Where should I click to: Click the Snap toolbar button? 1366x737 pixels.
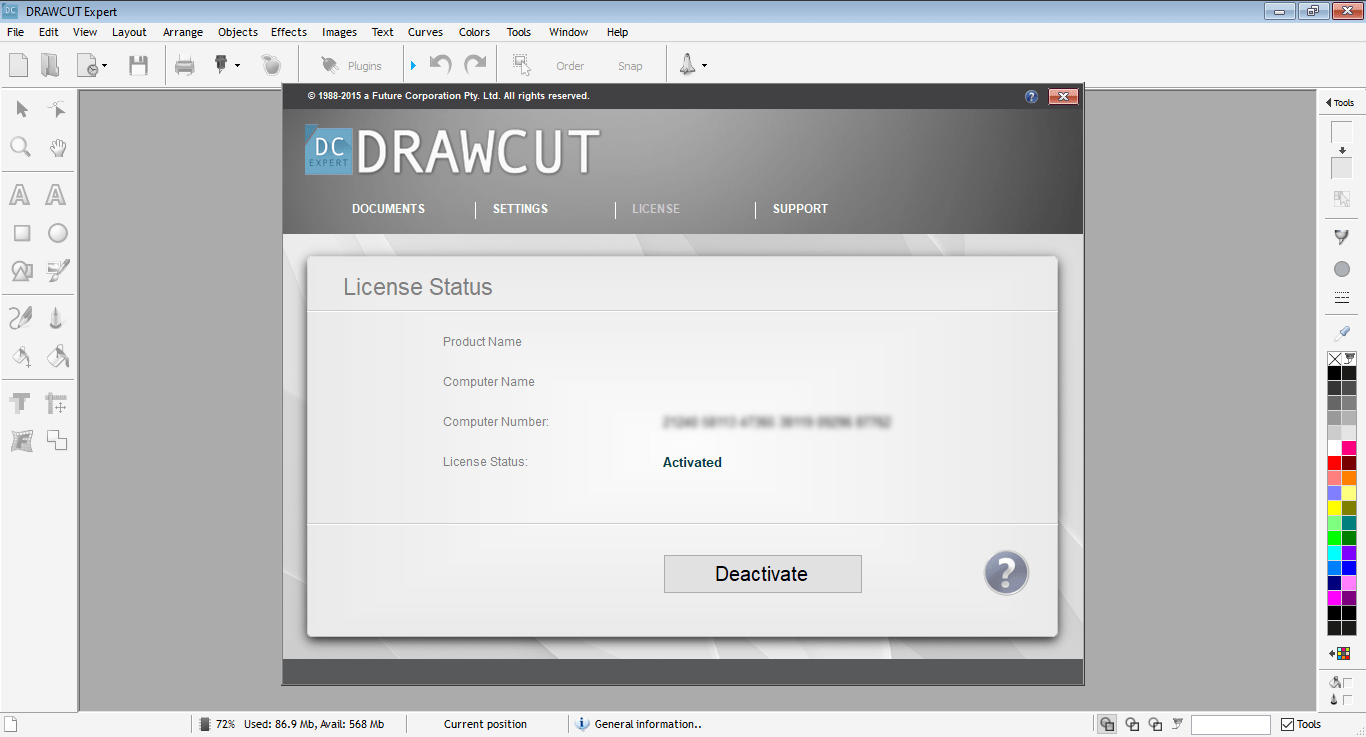pyautogui.click(x=630, y=66)
